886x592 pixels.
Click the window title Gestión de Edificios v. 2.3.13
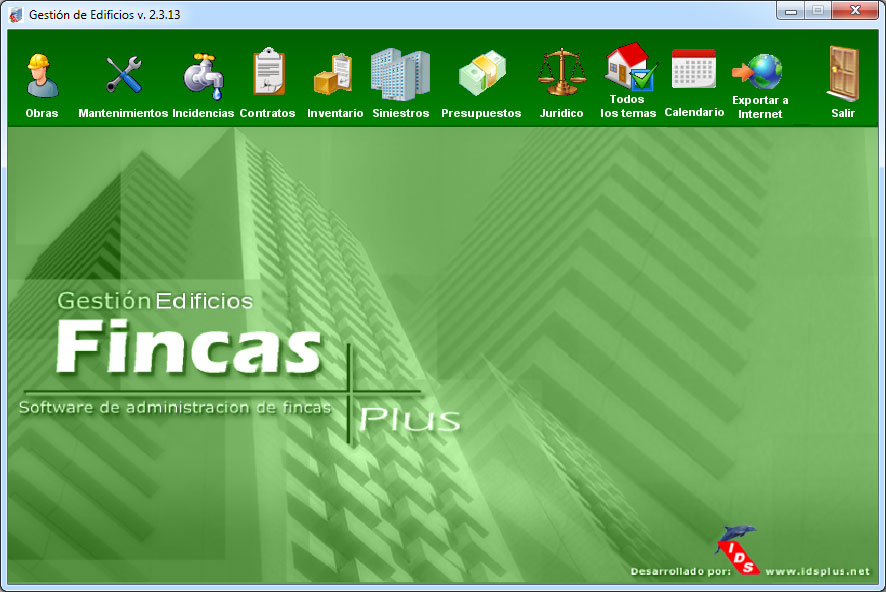[x=105, y=15]
